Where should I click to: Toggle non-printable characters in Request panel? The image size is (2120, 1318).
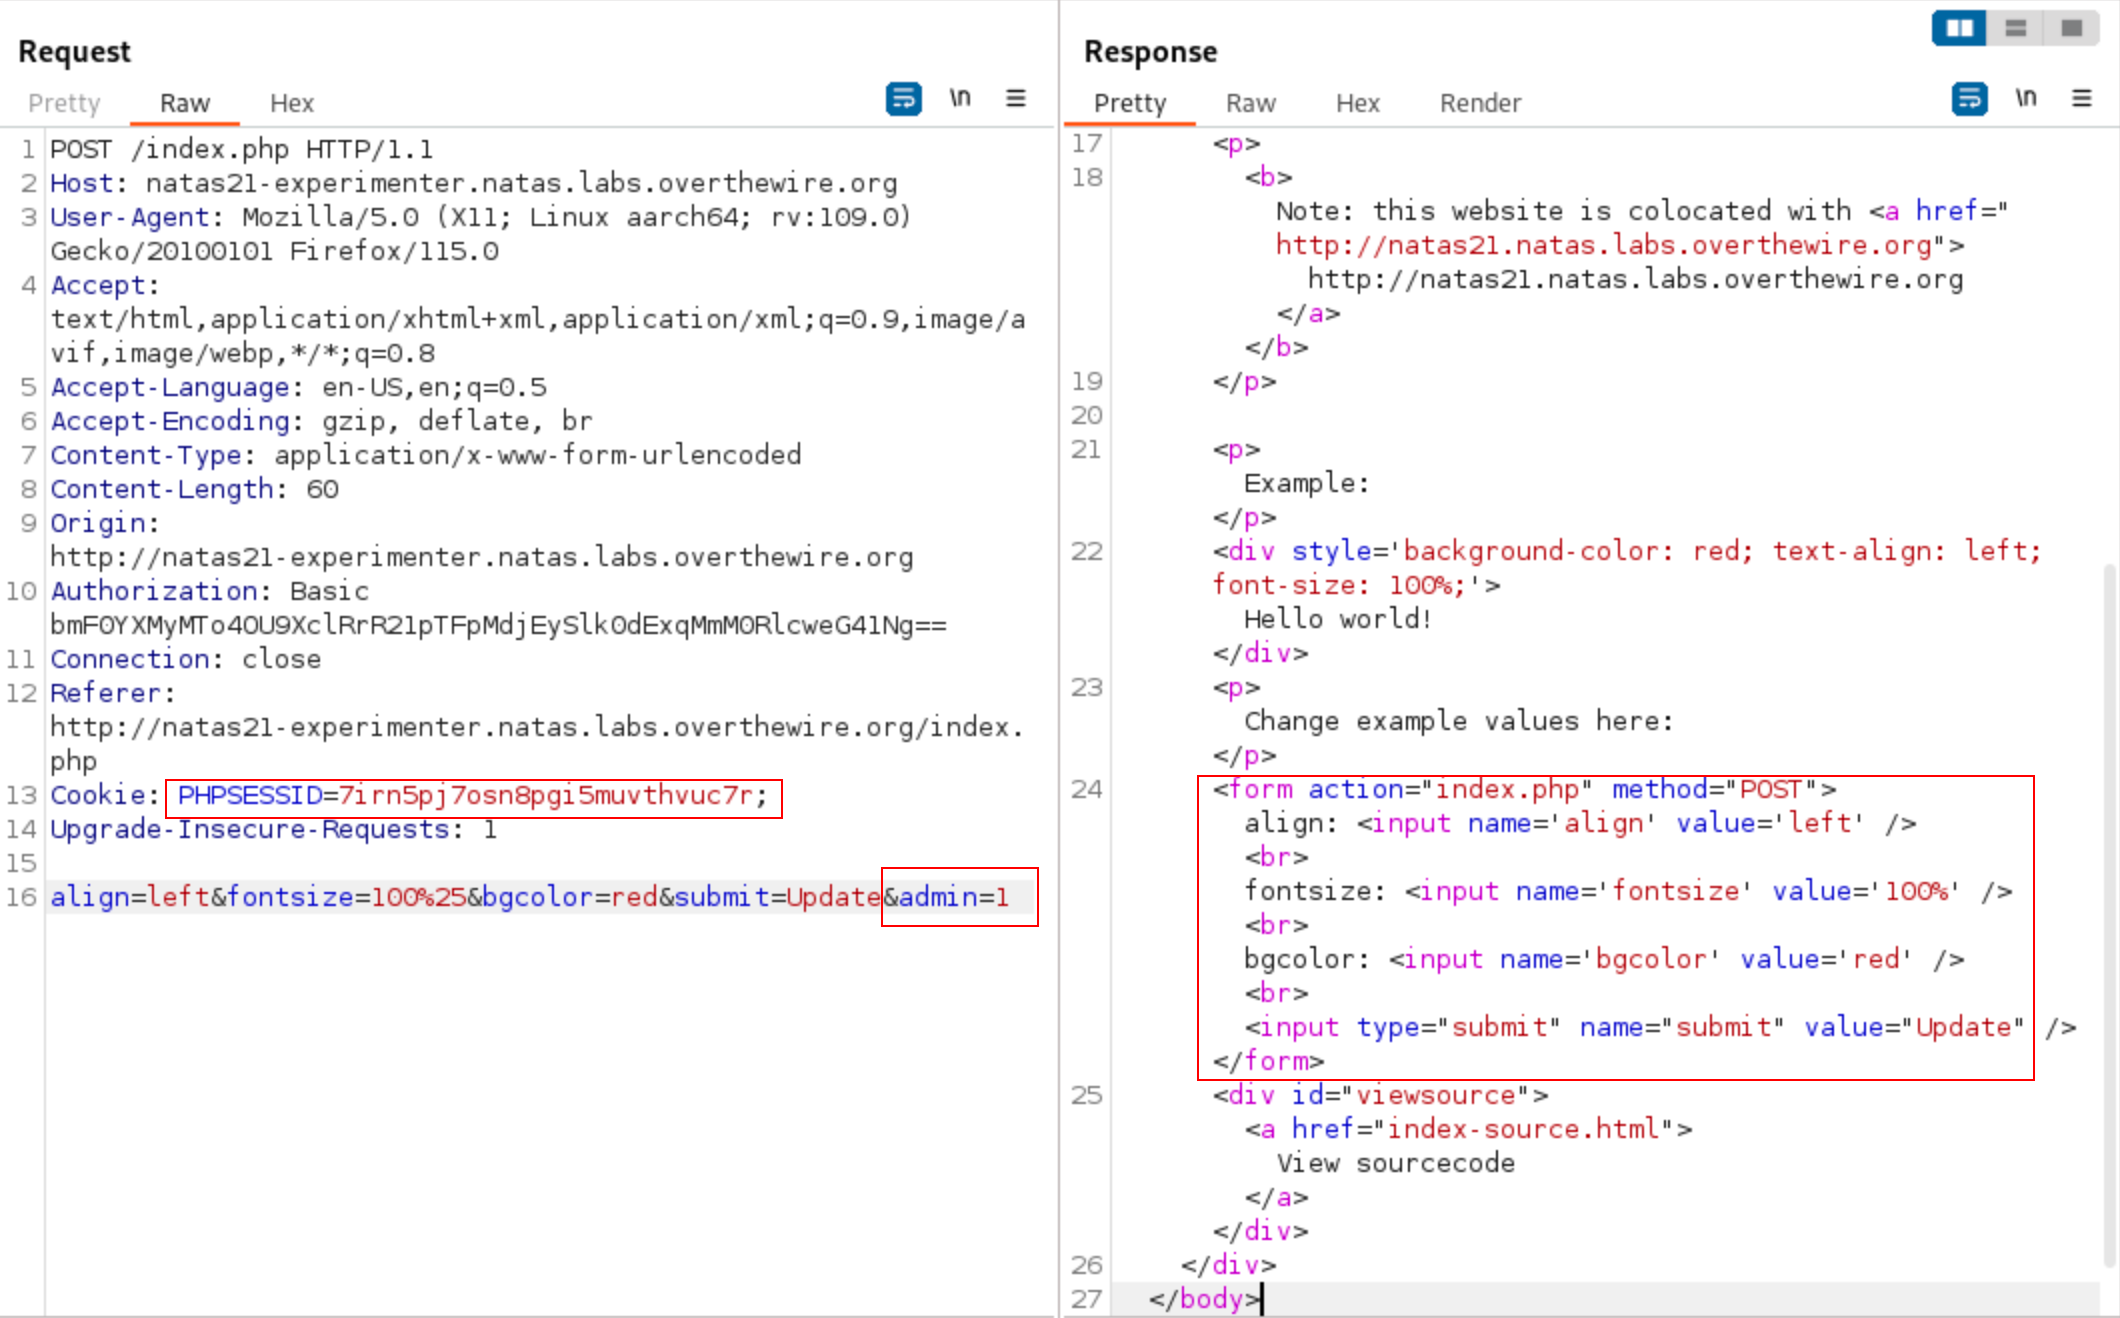coord(960,99)
